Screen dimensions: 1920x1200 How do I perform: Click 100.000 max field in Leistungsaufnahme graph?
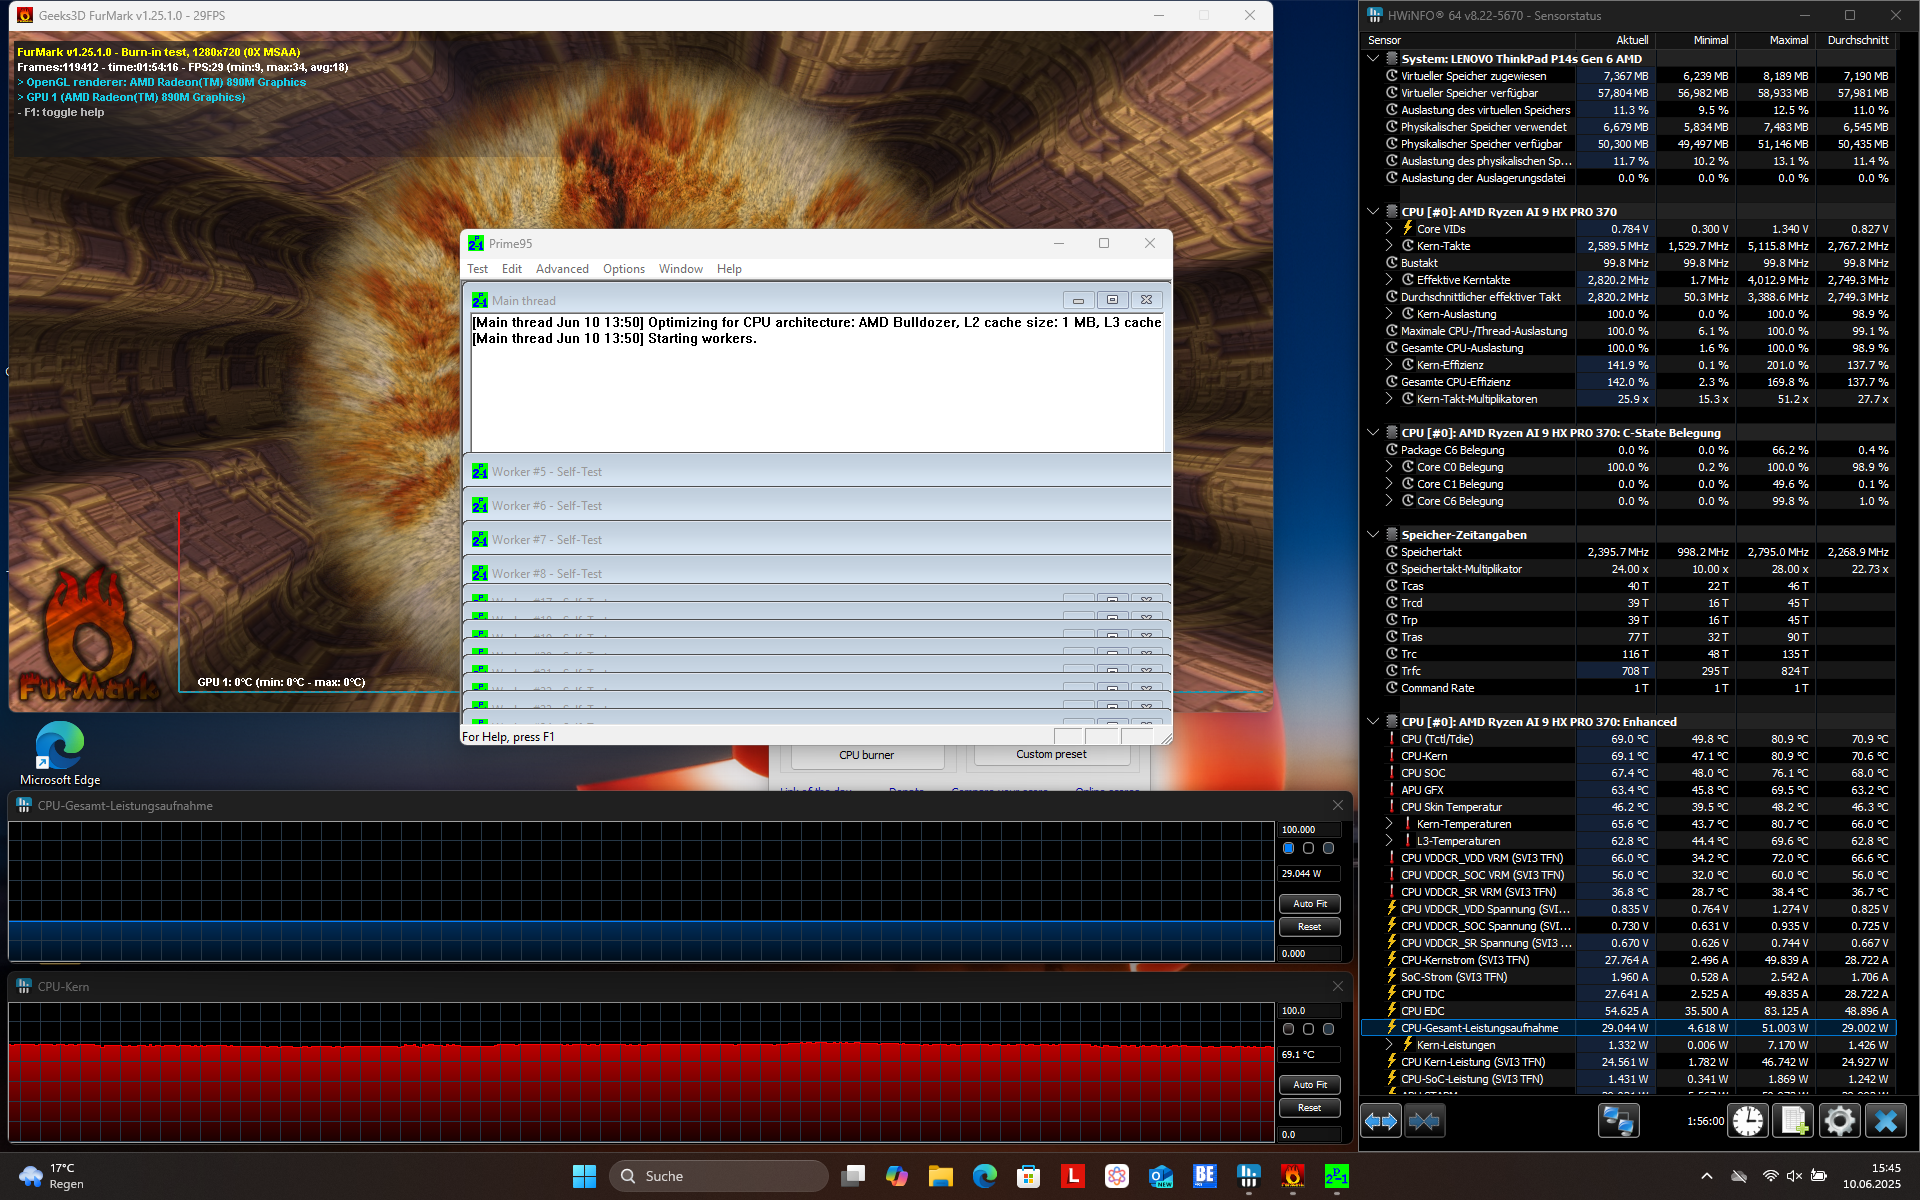1310,830
